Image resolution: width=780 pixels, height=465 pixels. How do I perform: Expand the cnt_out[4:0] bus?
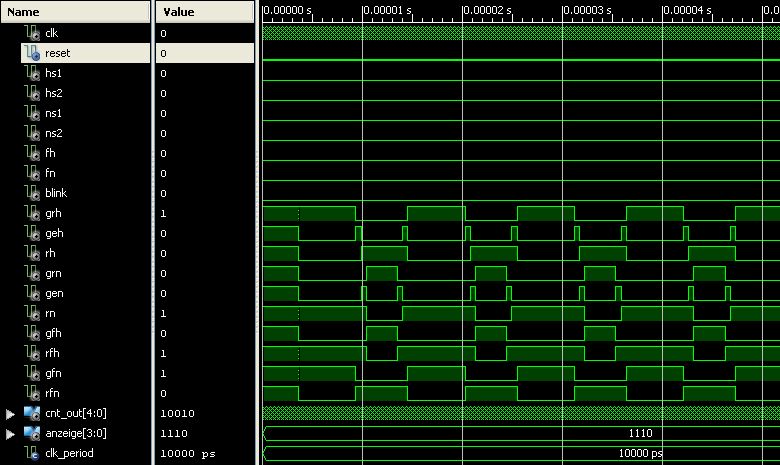point(11,413)
